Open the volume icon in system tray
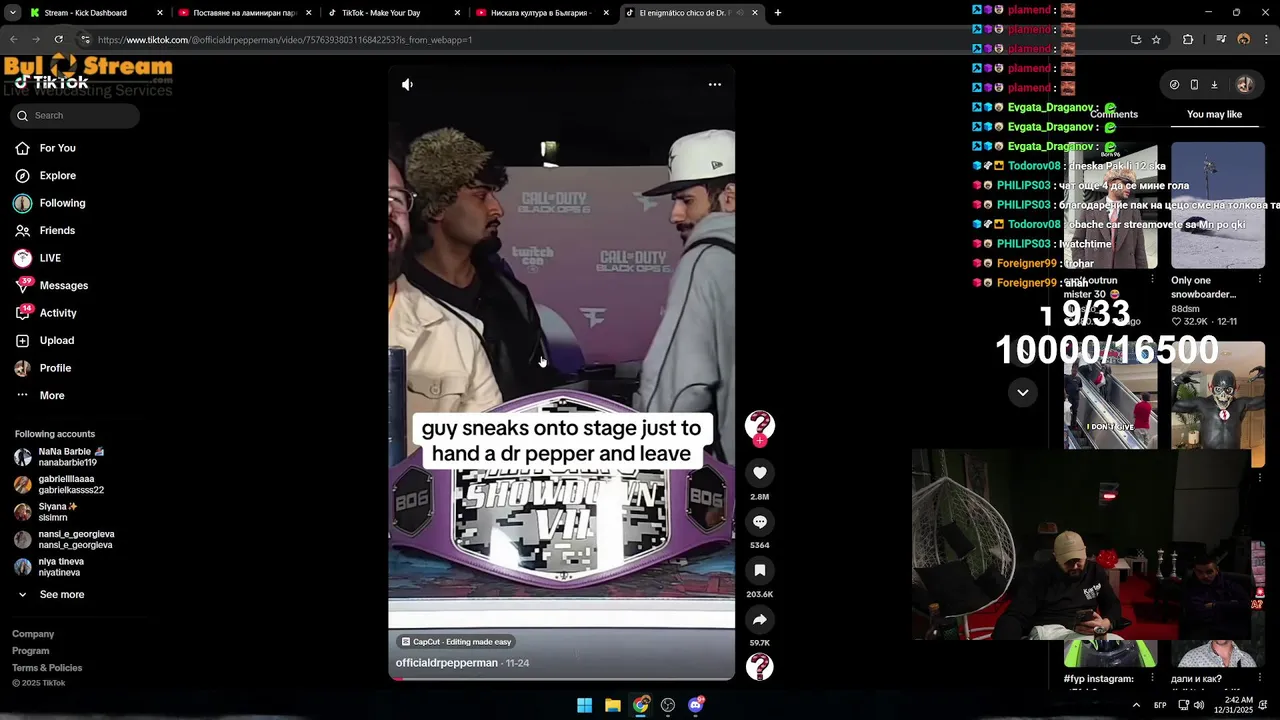Screen dimensions: 1280x720 1198,705
